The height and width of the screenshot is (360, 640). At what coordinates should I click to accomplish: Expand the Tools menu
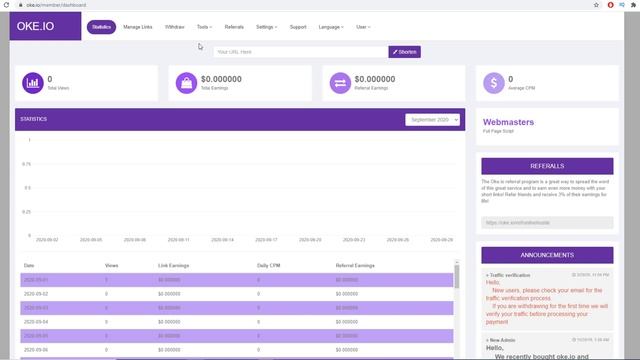[x=204, y=27]
